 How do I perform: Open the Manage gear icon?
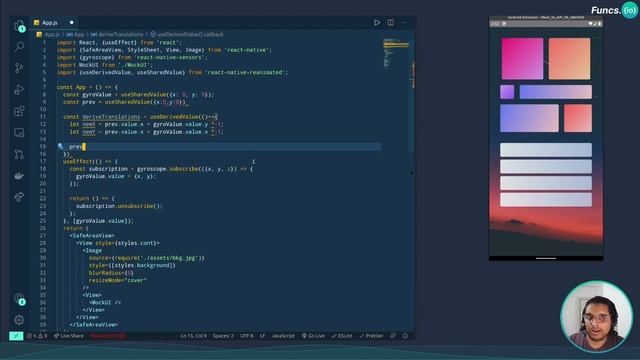(19, 320)
